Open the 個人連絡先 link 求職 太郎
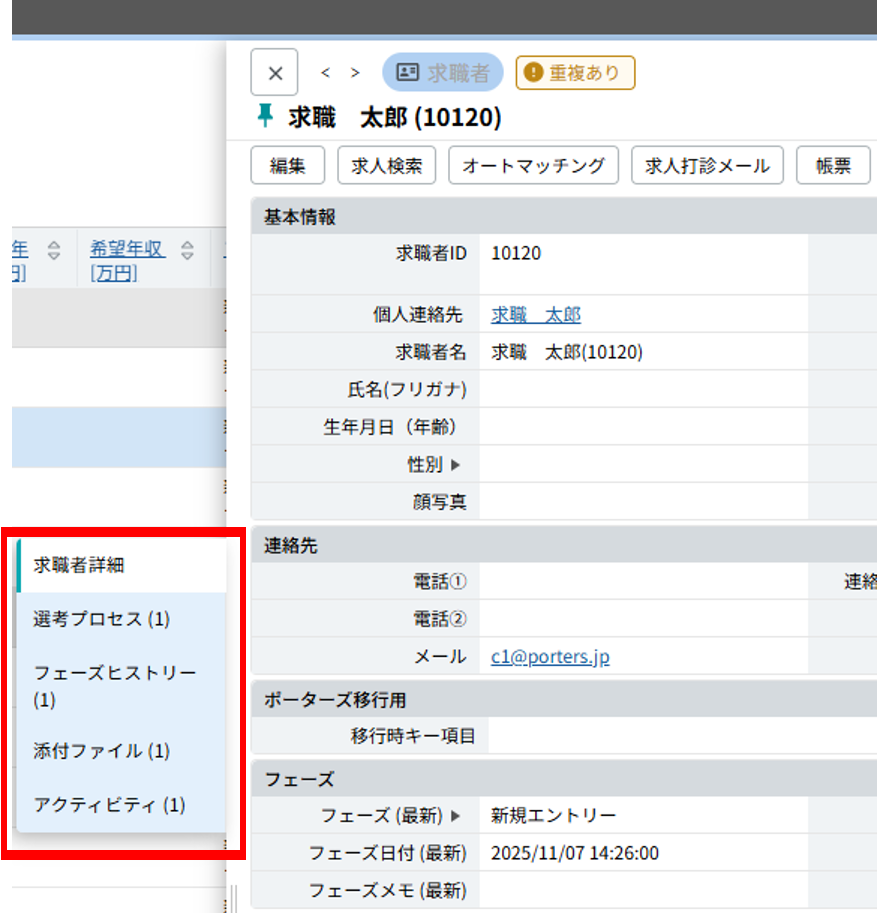The height and width of the screenshot is (913, 878). (x=535, y=315)
